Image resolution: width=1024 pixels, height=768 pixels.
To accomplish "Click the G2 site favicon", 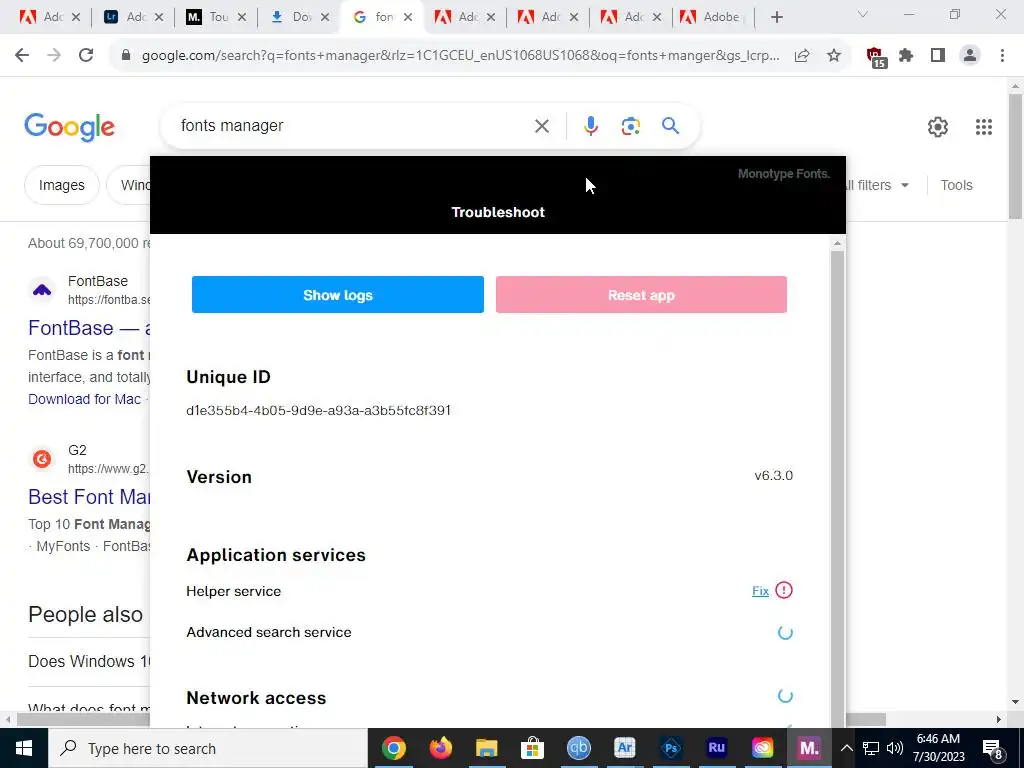I will (x=42, y=459).
